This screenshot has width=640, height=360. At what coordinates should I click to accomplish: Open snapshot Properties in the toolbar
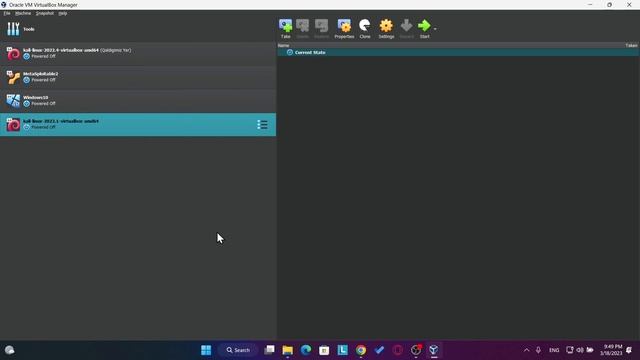pyautogui.click(x=344, y=29)
